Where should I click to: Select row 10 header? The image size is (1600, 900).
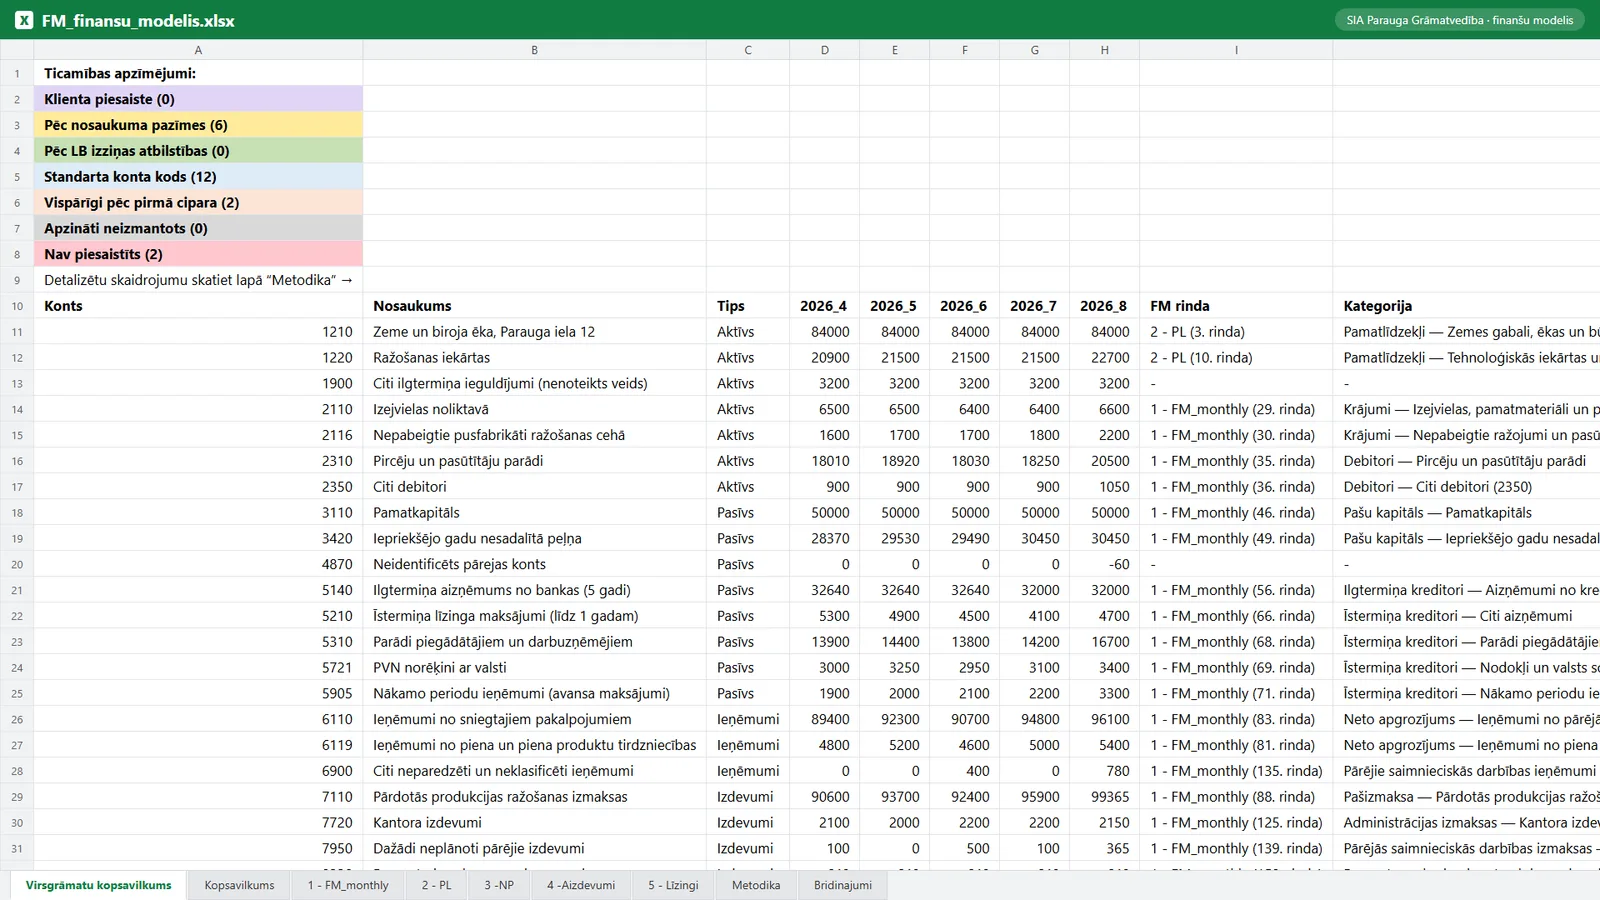click(17, 306)
